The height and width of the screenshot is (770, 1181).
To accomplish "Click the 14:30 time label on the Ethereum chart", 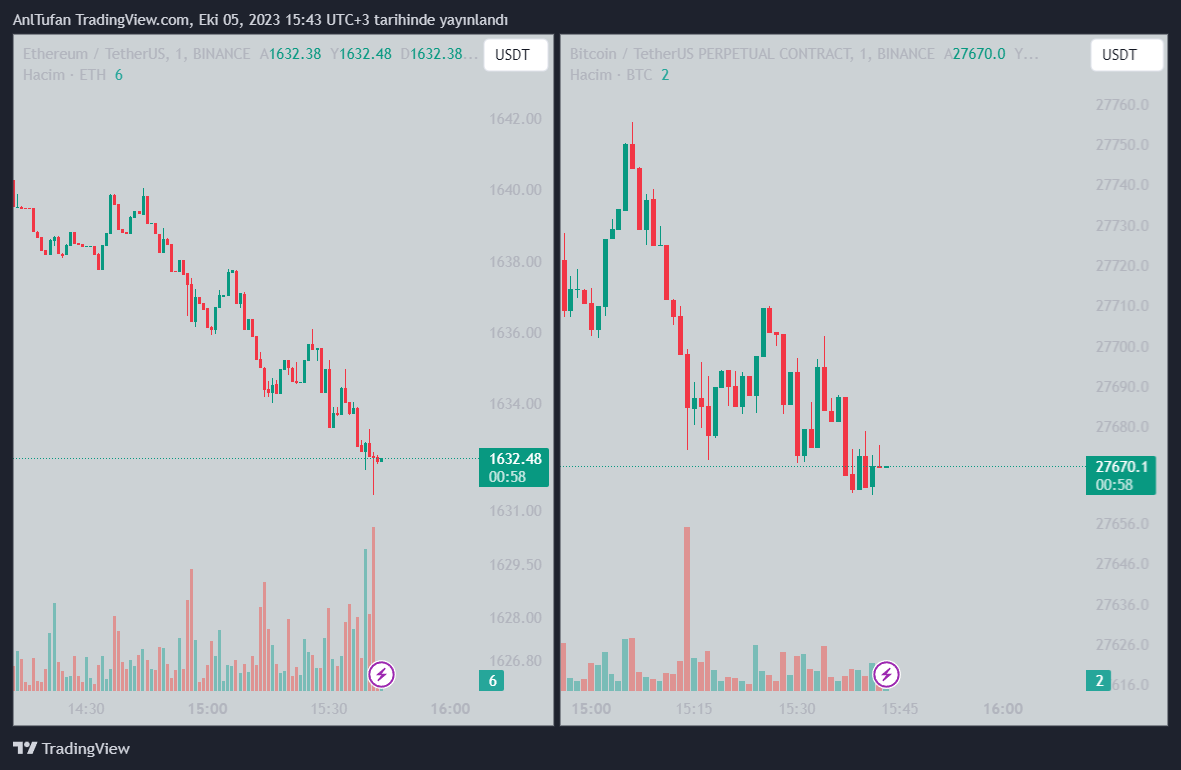I will click(x=86, y=709).
